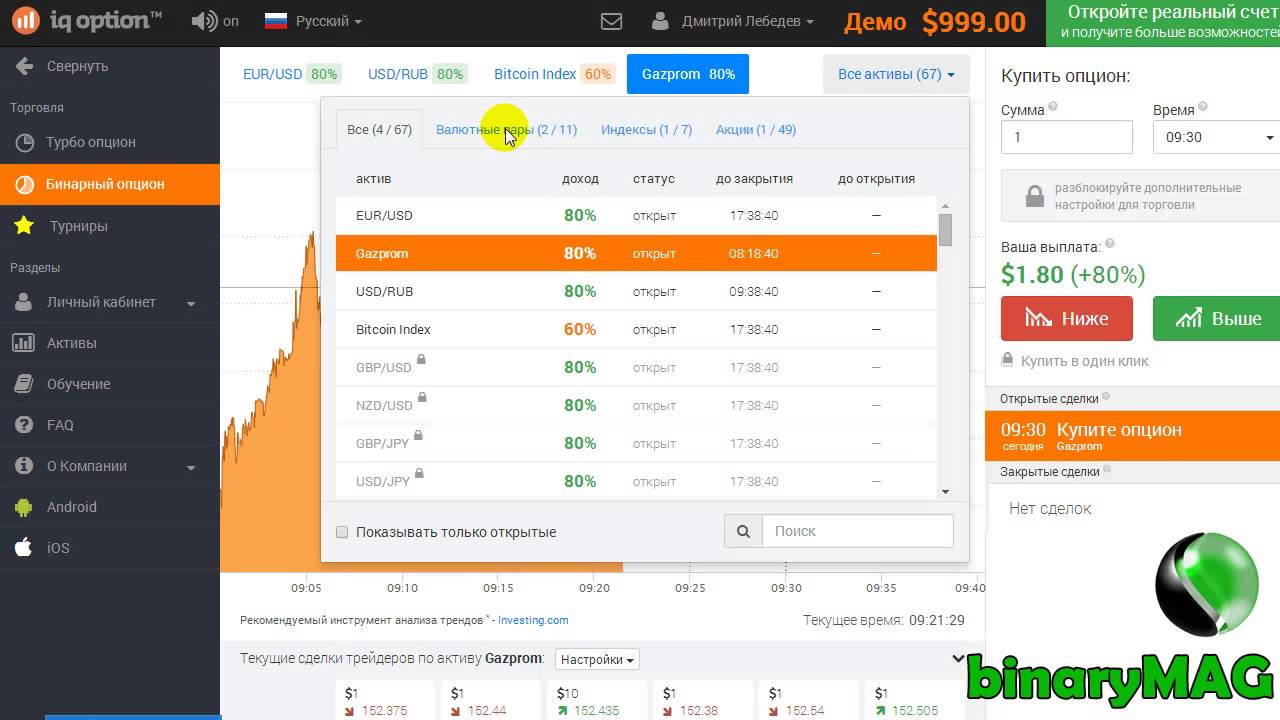Viewport: 1280px width, 720px height.
Task: Click the help icon next to Сумма
Action: (x=1053, y=107)
